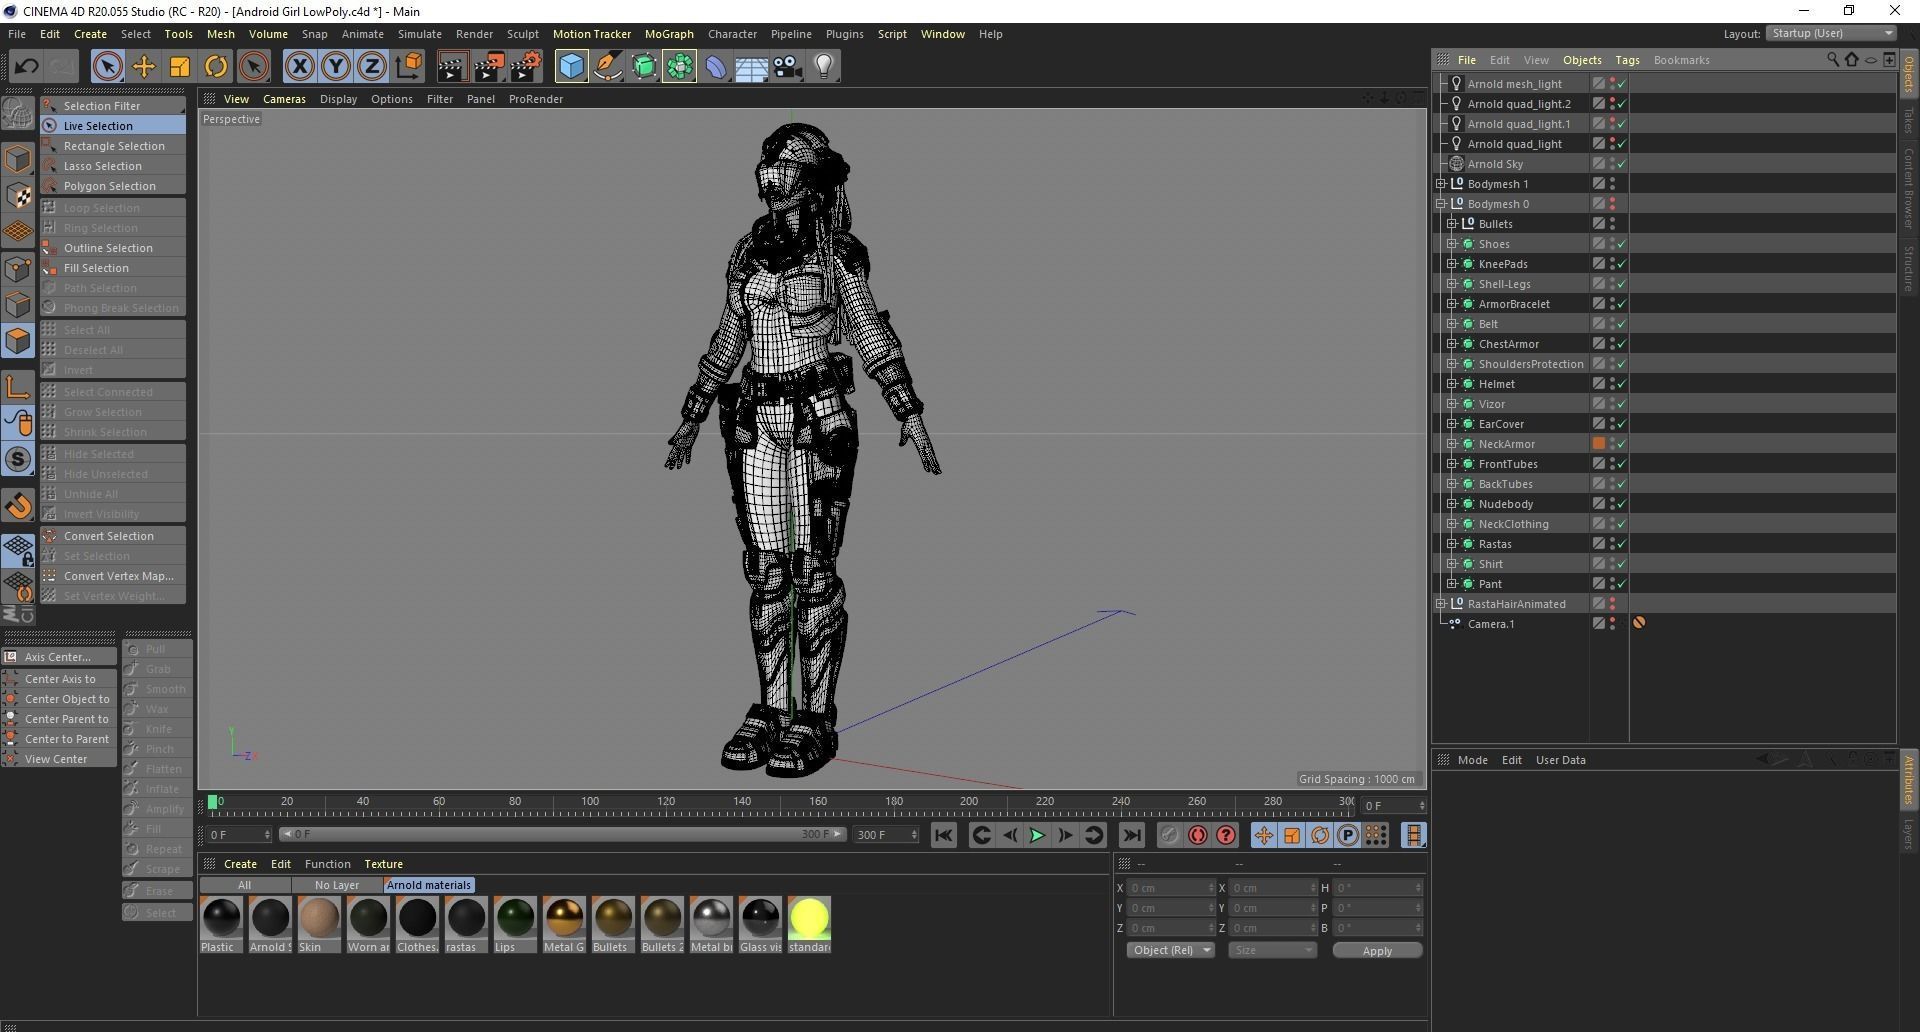This screenshot has height=1032, width=1920.
Task: Click the spline pen tool icon
Action: pyautogui.click(x=608, y=67)
